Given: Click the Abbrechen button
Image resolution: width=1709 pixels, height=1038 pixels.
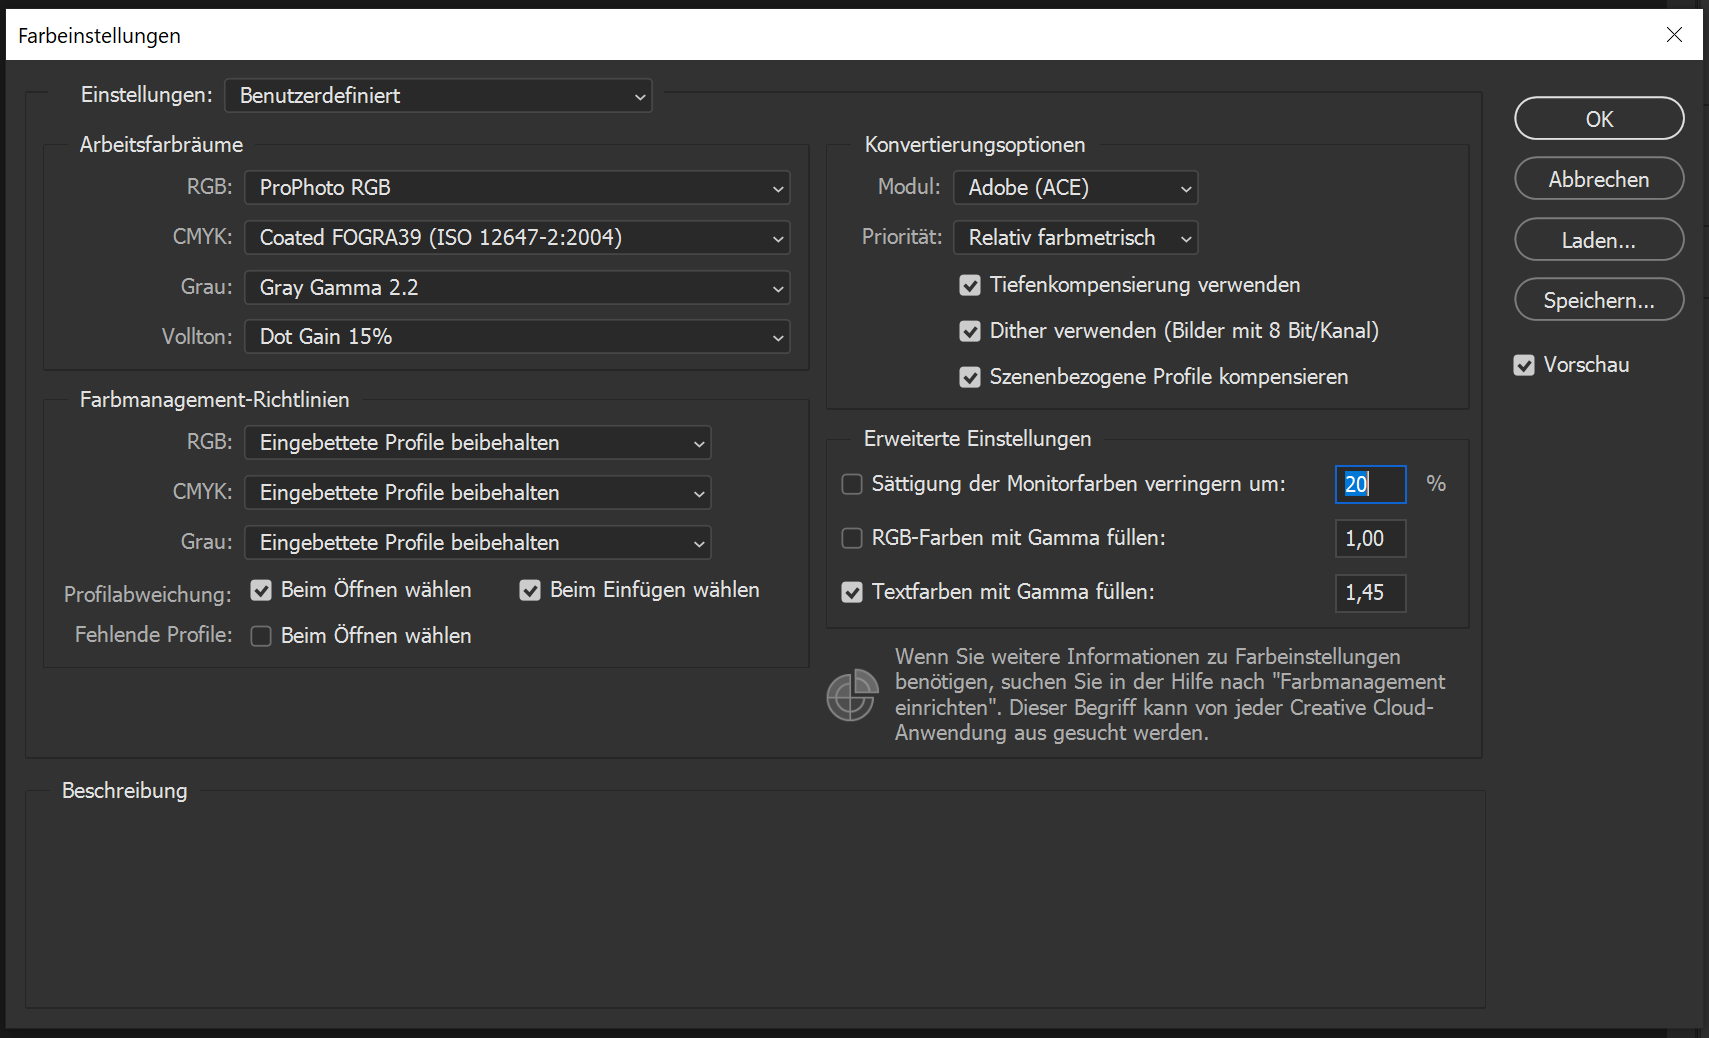Looking at the screenshot, I should click(1599, 179).
